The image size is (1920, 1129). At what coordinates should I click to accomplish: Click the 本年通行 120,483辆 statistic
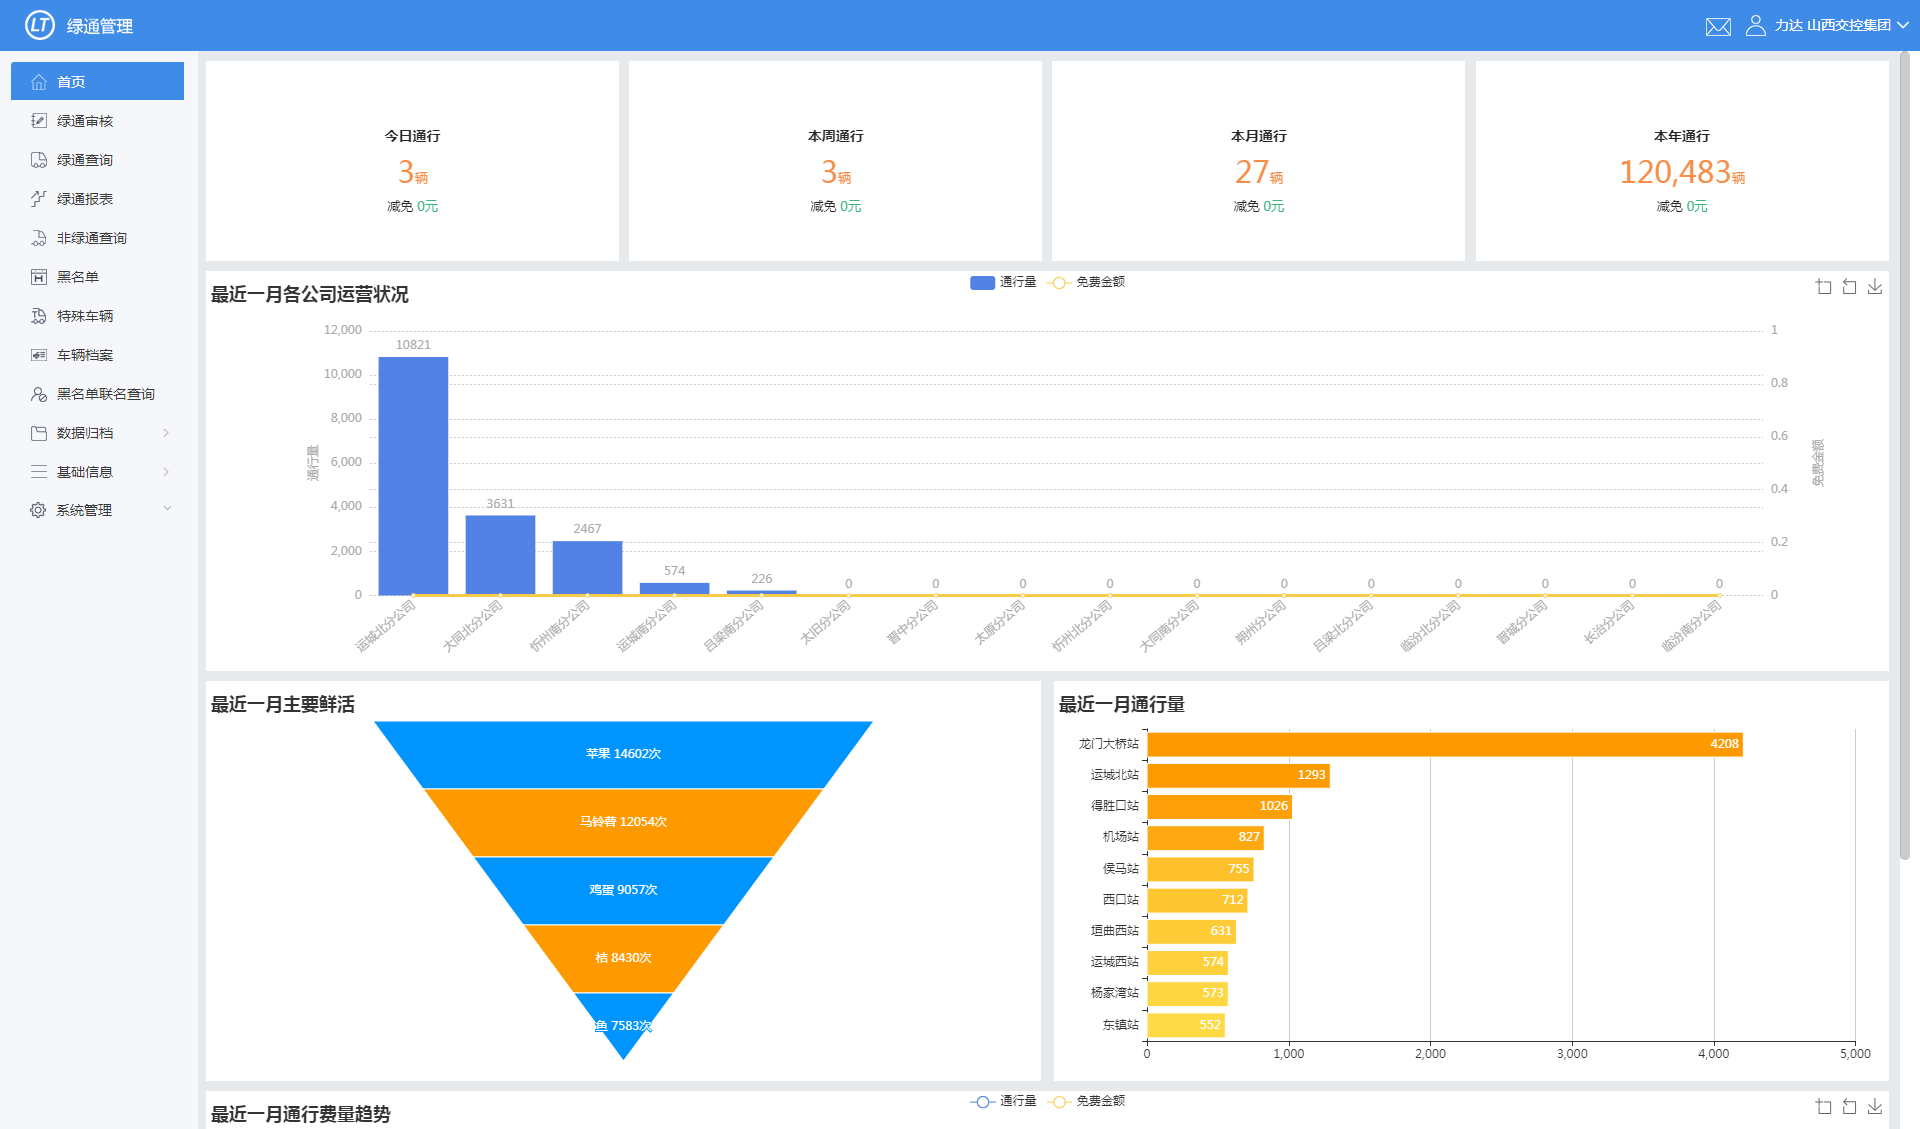pyautogui.click(x=1682, y=172)
